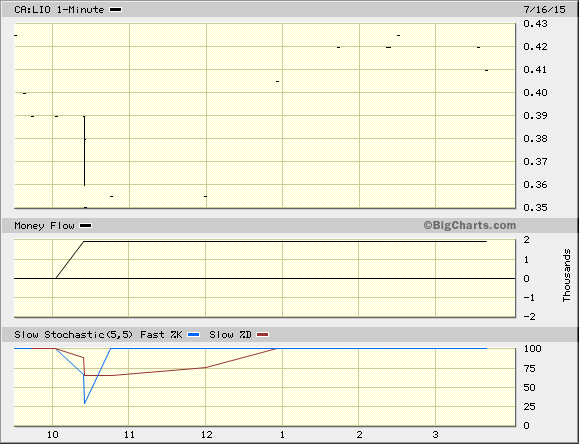Click the BigCharts.com watermark
The width and height of the screenshot is (579, 444).
coord(470,225)
